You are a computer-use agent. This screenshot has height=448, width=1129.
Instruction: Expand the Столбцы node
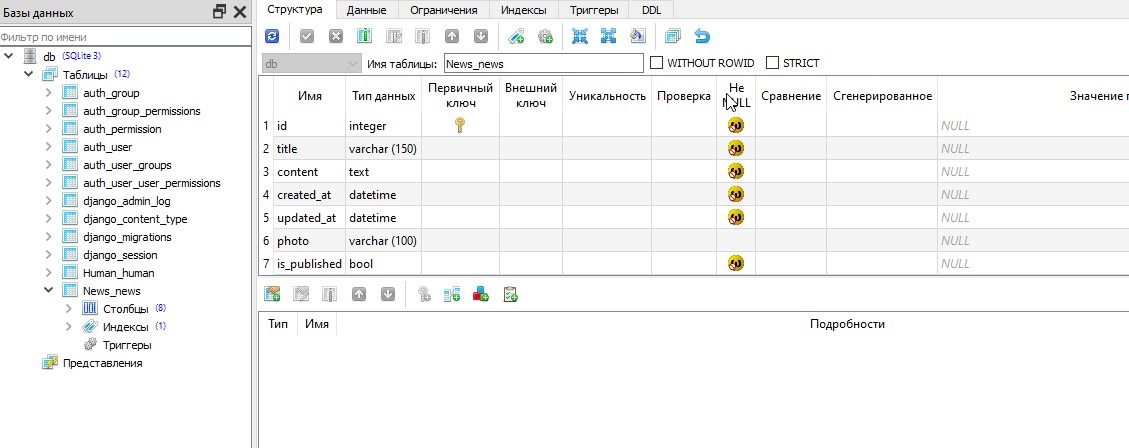click(x=69, y=308)
